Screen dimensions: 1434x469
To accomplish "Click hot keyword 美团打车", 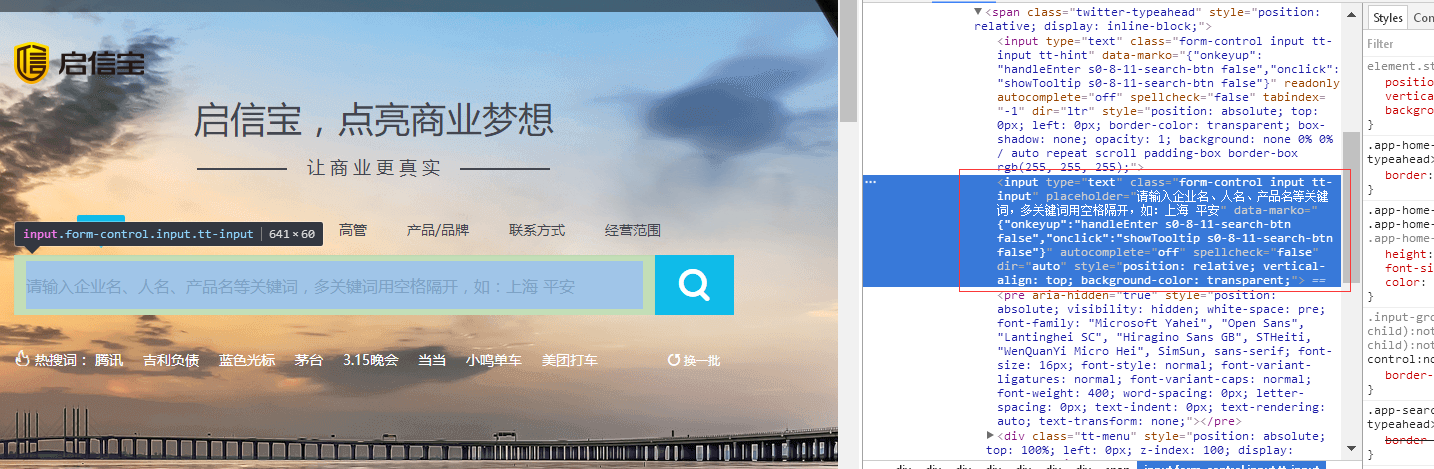I will (570, 360).
